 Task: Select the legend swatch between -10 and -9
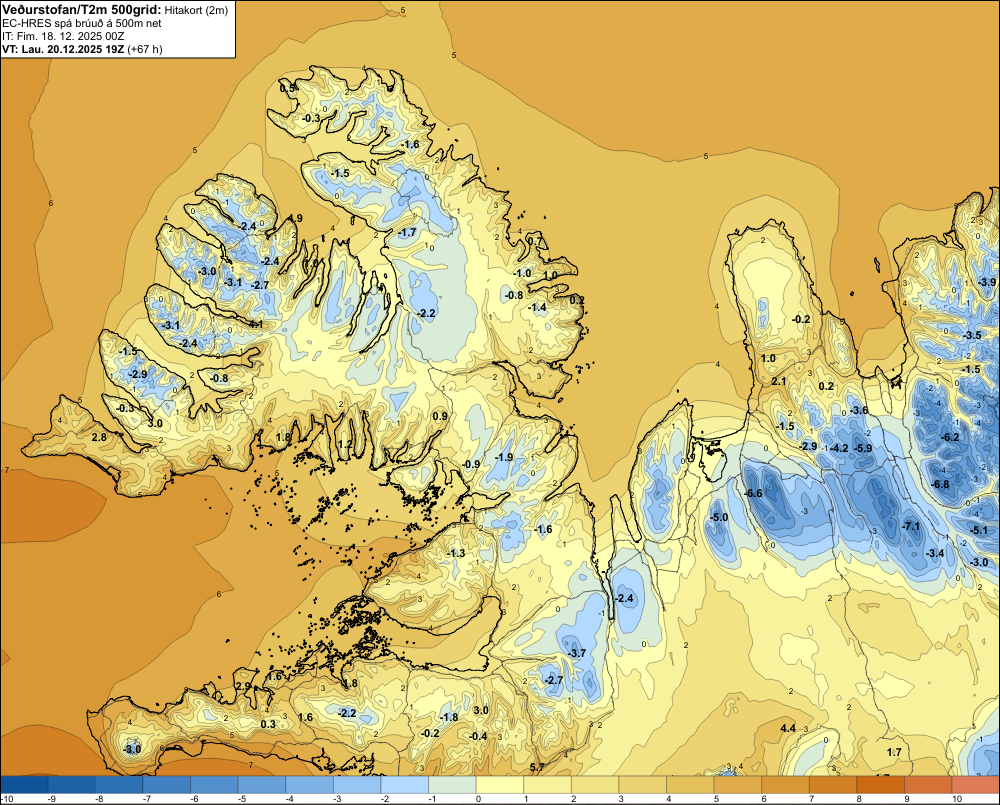pos(24,784)
